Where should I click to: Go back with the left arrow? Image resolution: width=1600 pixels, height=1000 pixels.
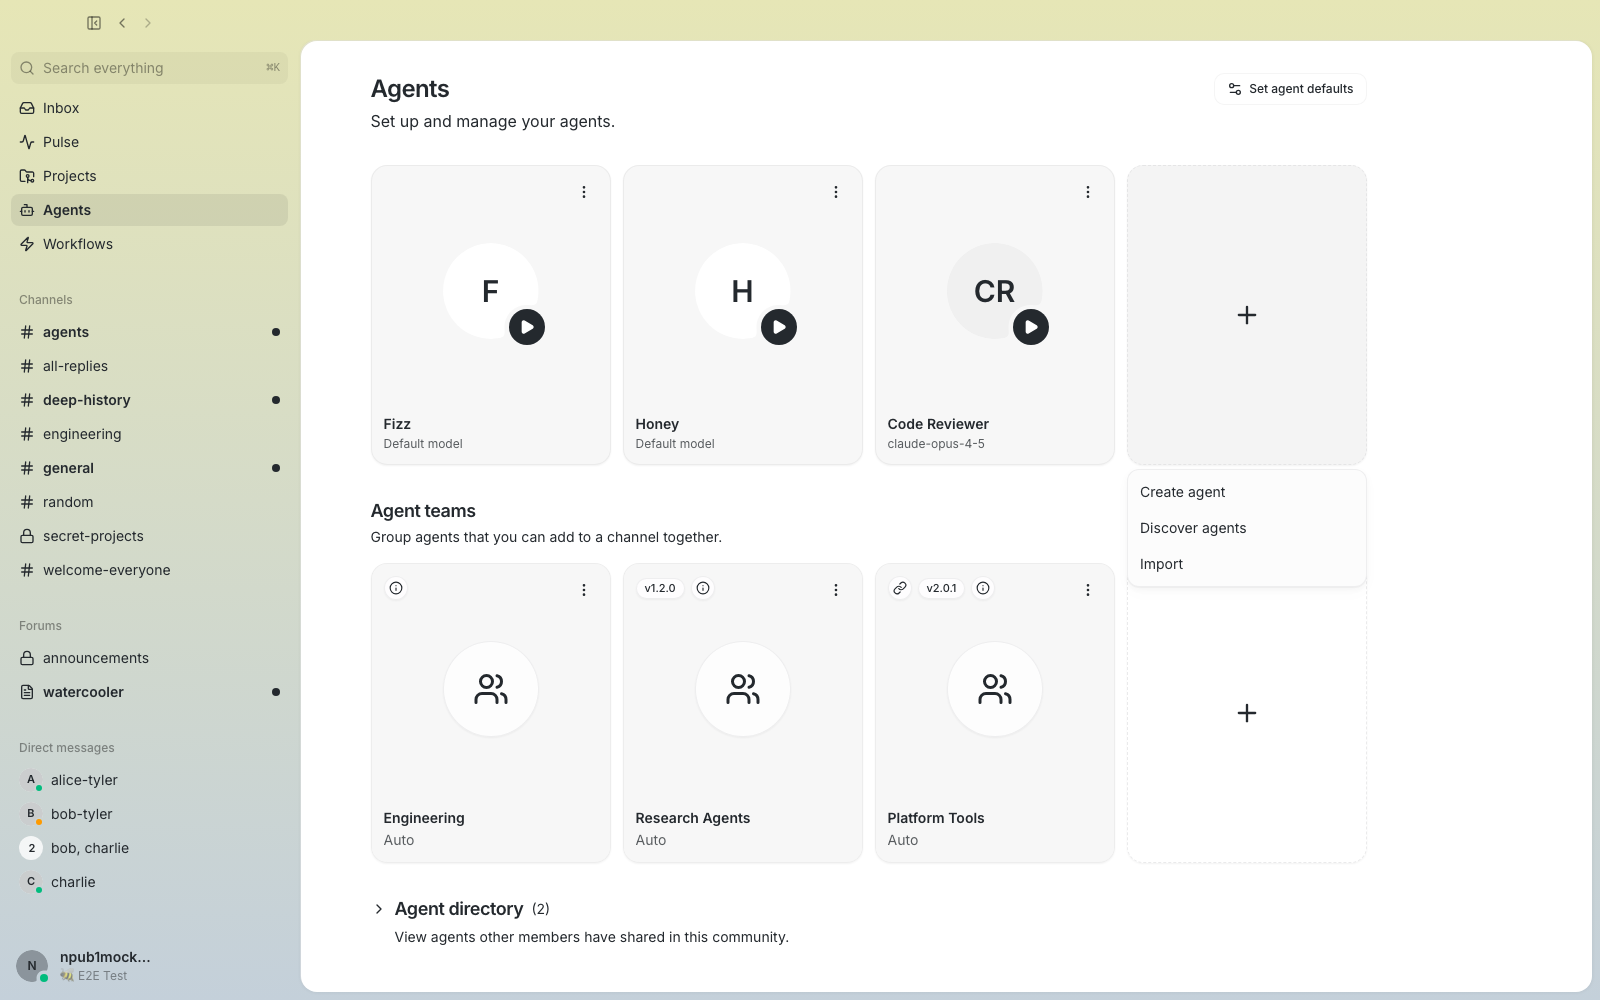[x=122, y=23]
